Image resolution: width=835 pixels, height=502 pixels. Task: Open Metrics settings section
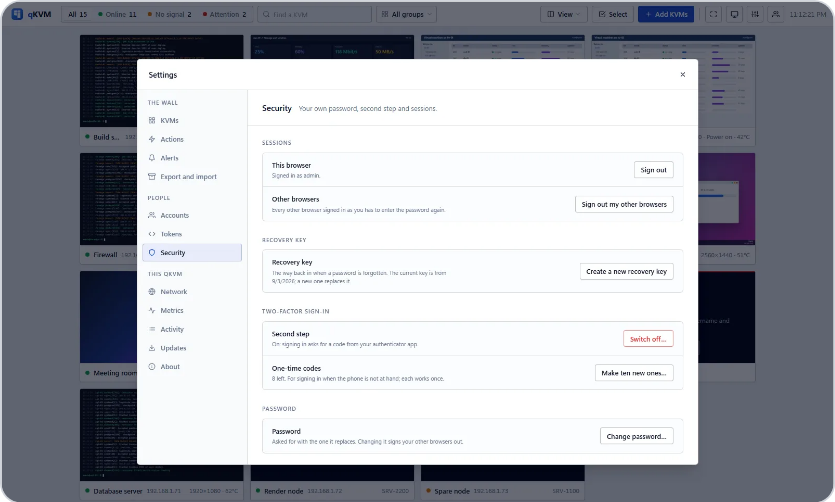(192, 310)
